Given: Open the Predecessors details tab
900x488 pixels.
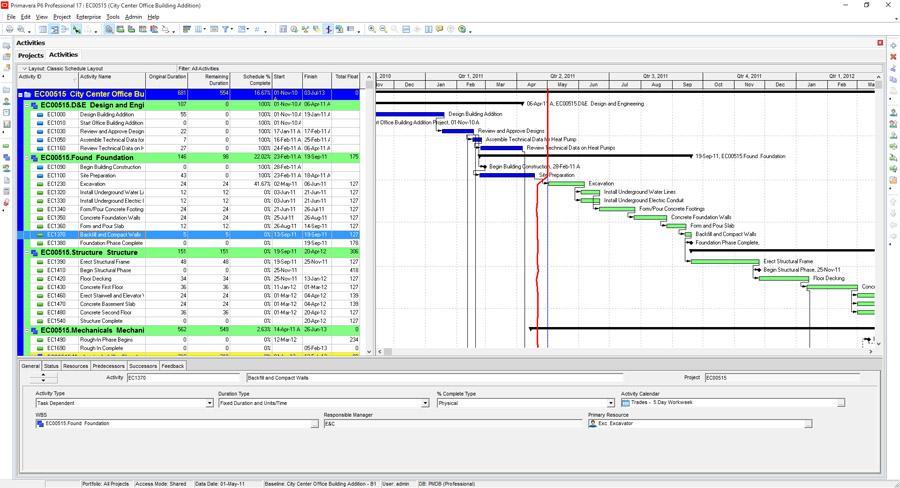Looking at the screenshot, I should (108, 366).
